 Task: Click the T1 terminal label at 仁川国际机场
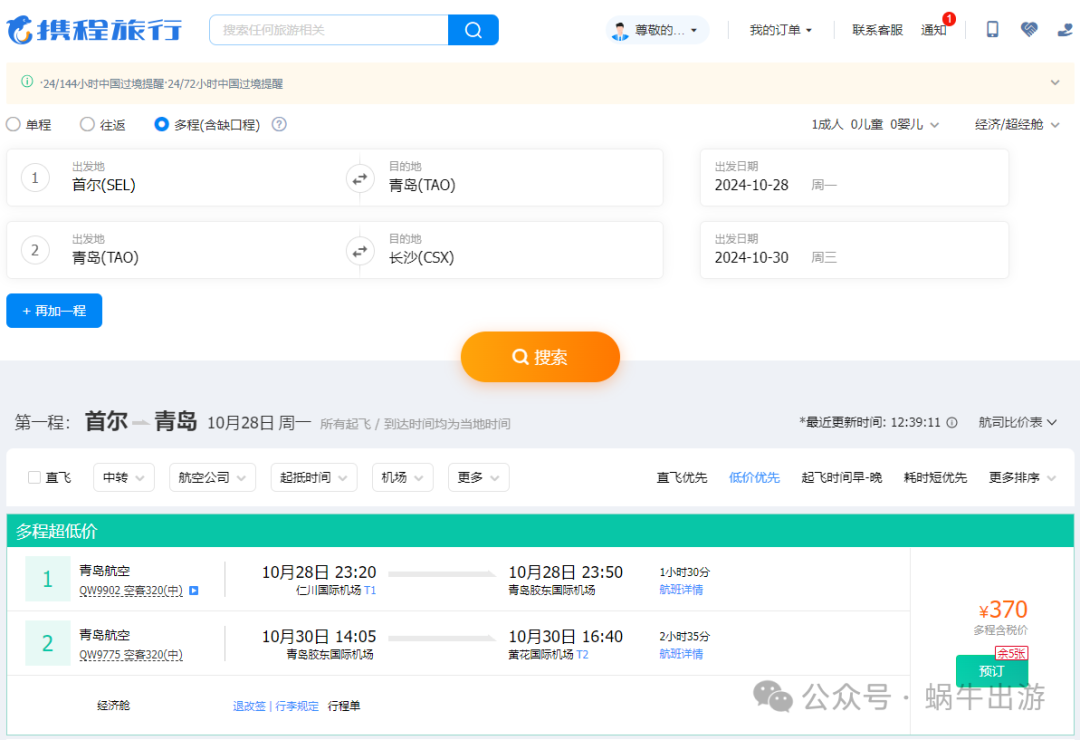pyautogui.click(x=370, y=590)
